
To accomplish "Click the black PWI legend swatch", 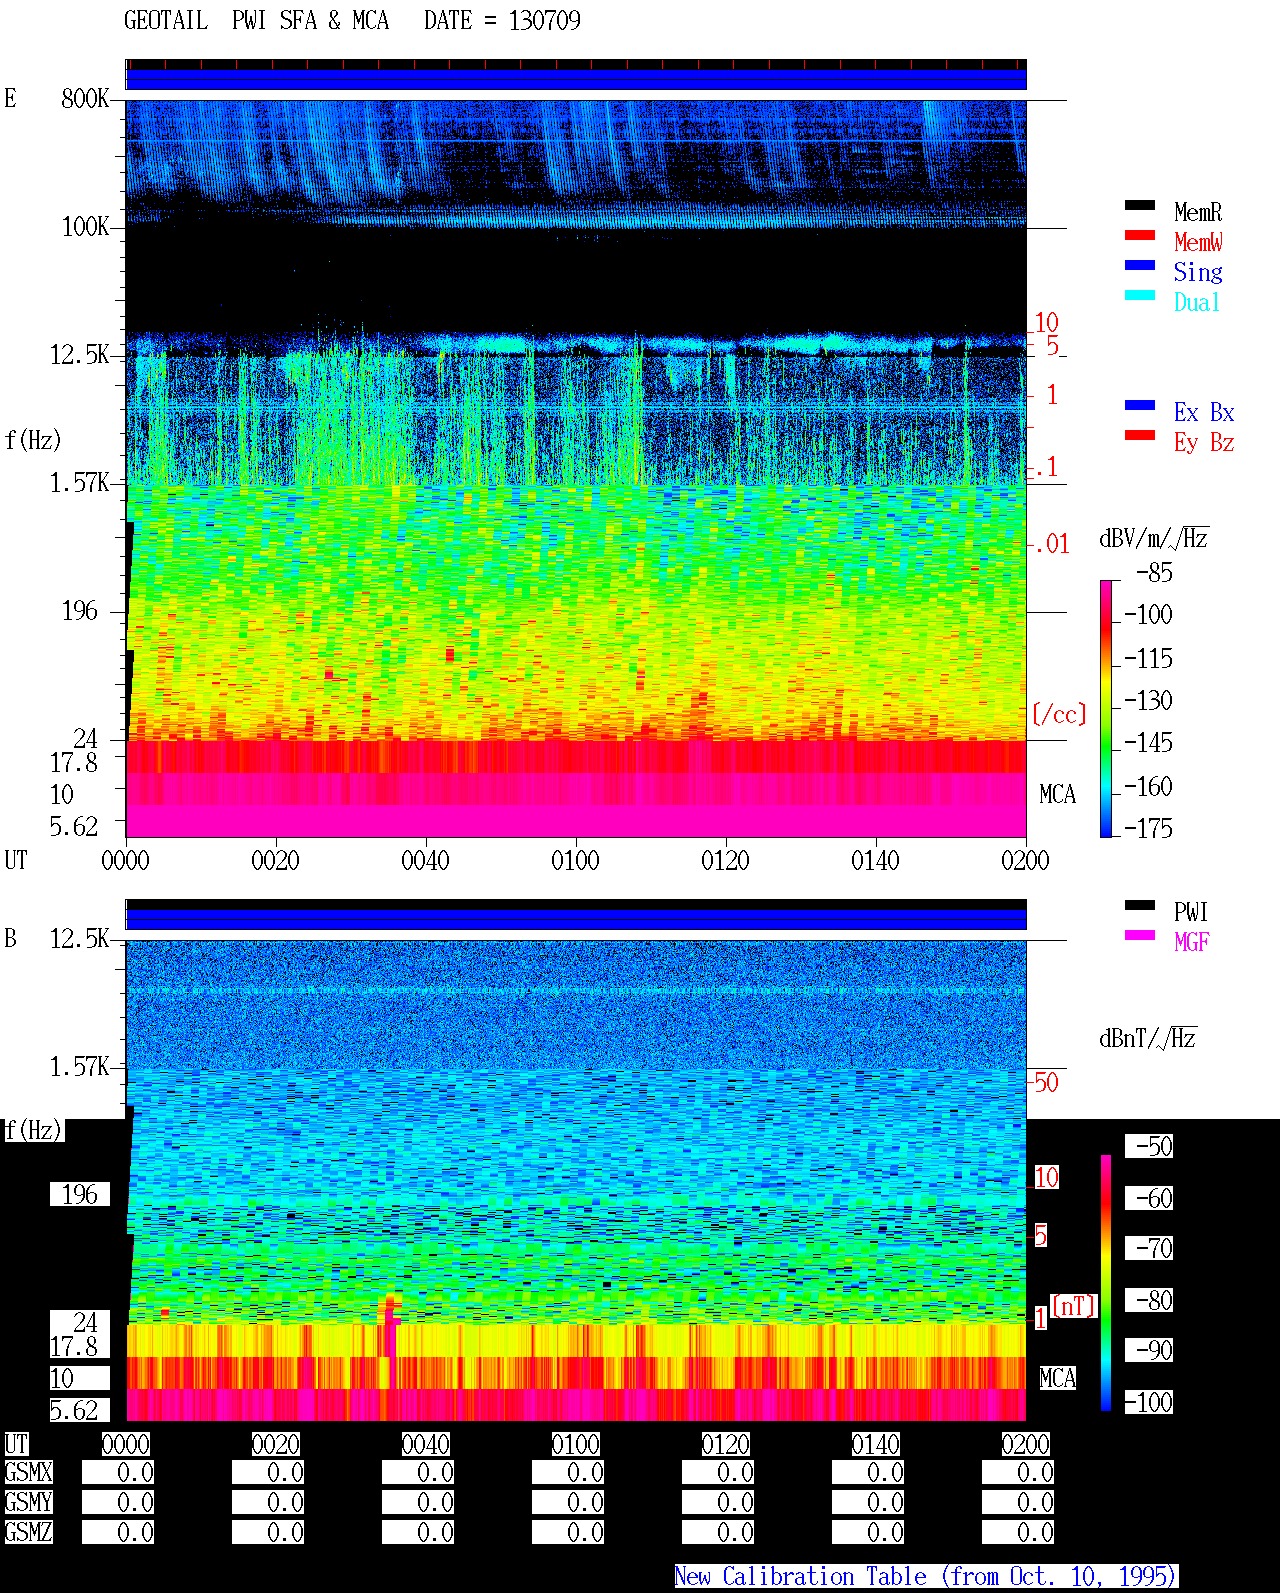I will [x=1140, y=905].
